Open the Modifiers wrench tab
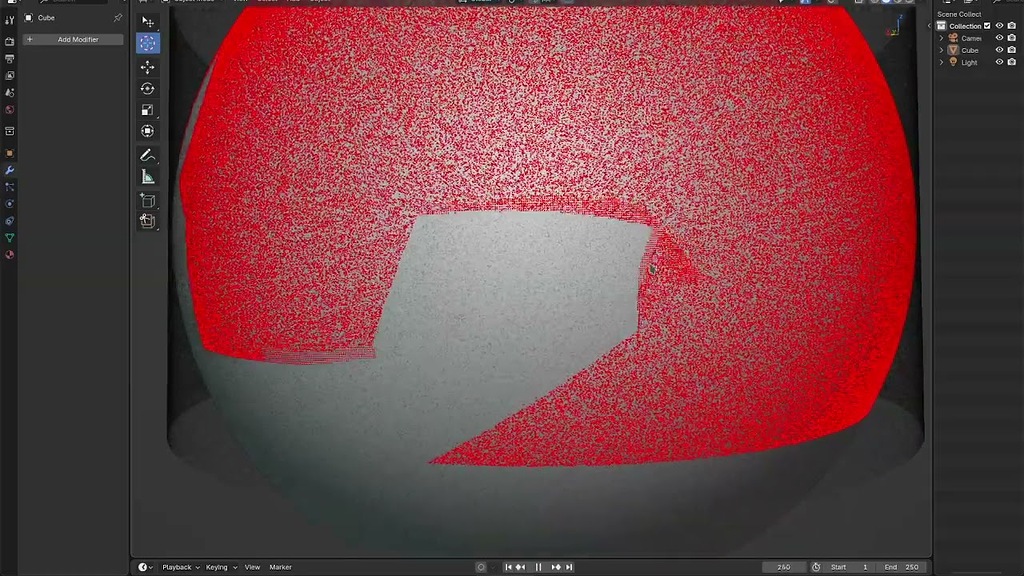The image size is (1024, 576). pos(9,170)
